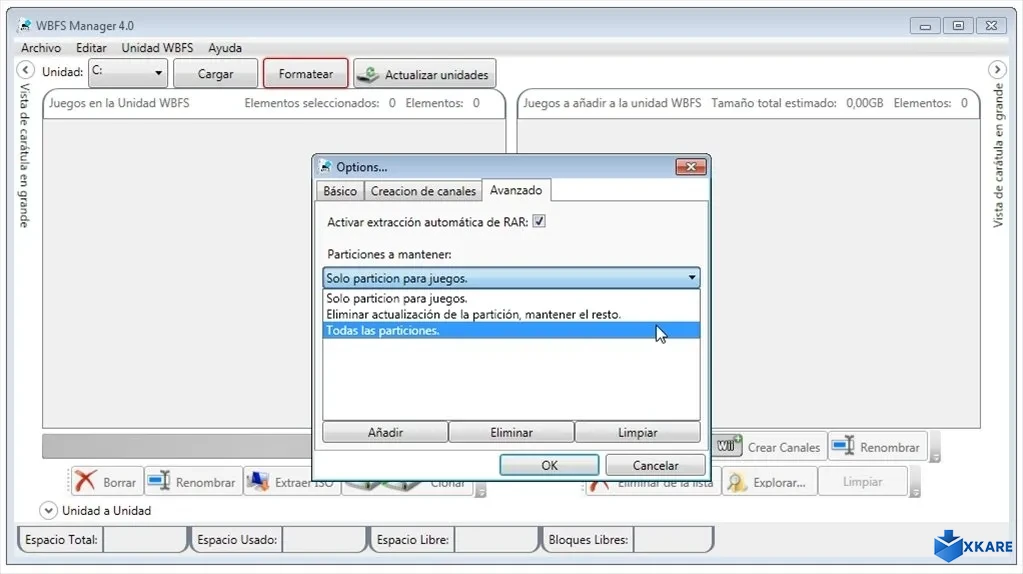Open Particiones a mantener combo box
Screen dimensions: 1023x574
[x=512, y=278]
